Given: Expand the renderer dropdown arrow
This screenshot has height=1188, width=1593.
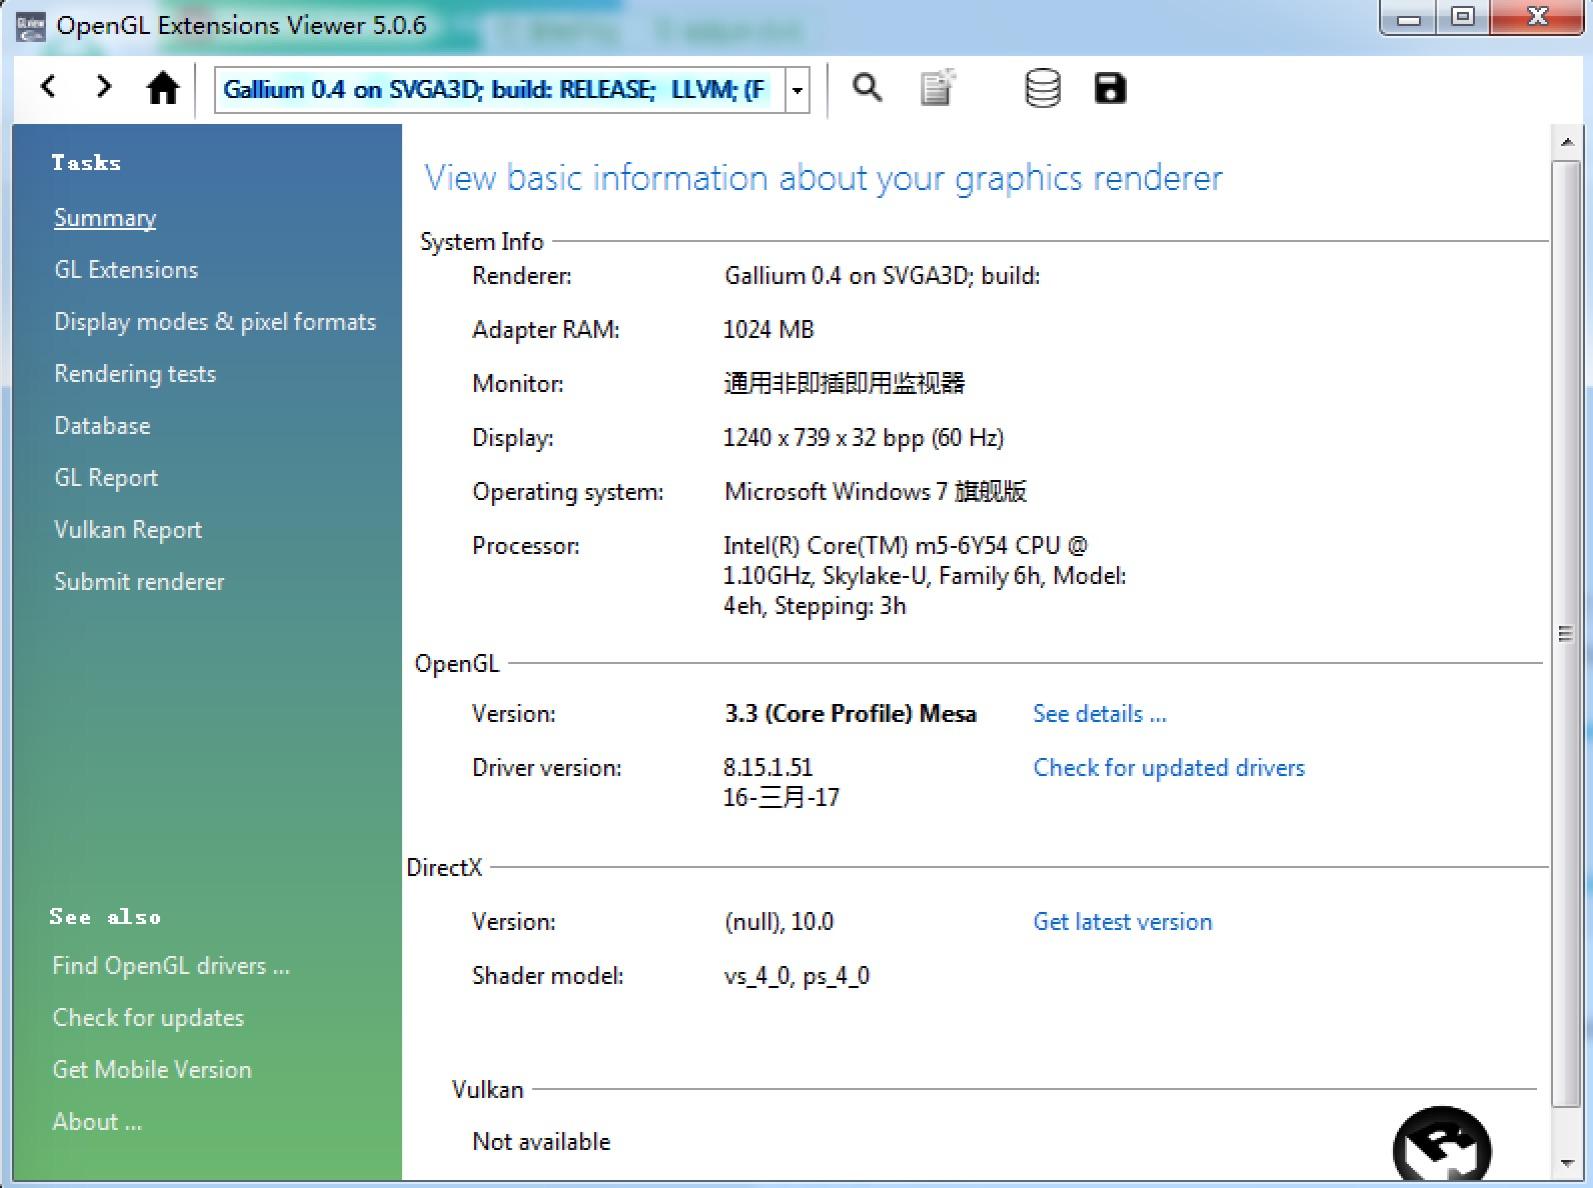Looking at the screenshot, I should (x=797, y=91).
